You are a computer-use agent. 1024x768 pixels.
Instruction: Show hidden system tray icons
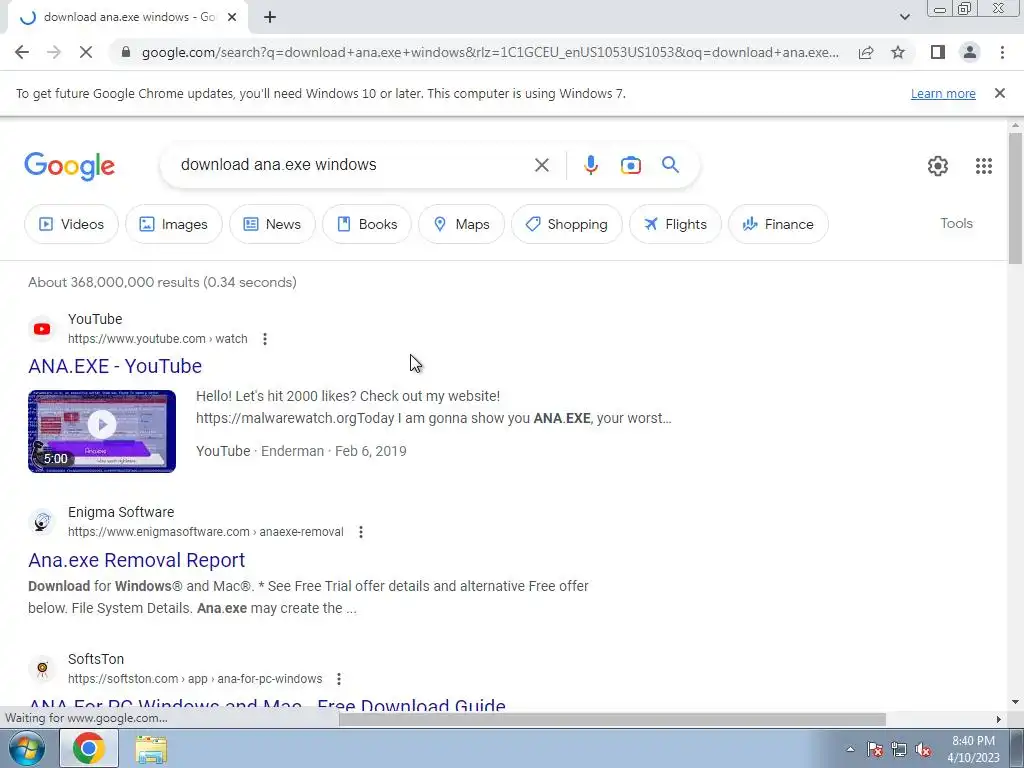(850, 749)
